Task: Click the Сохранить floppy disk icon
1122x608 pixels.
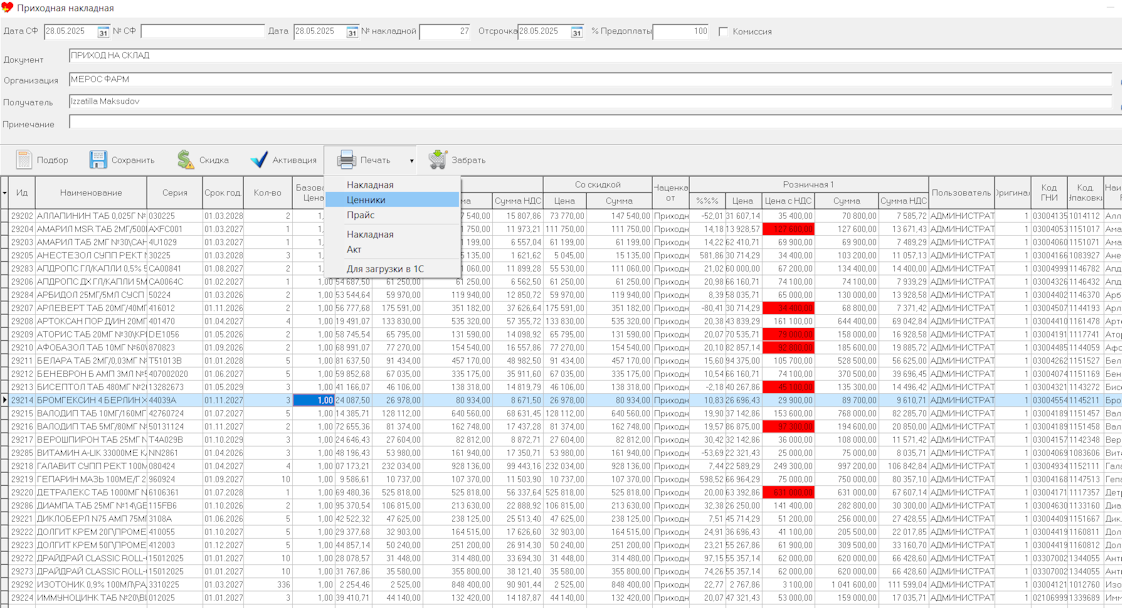Action: (x=98, y=160)
